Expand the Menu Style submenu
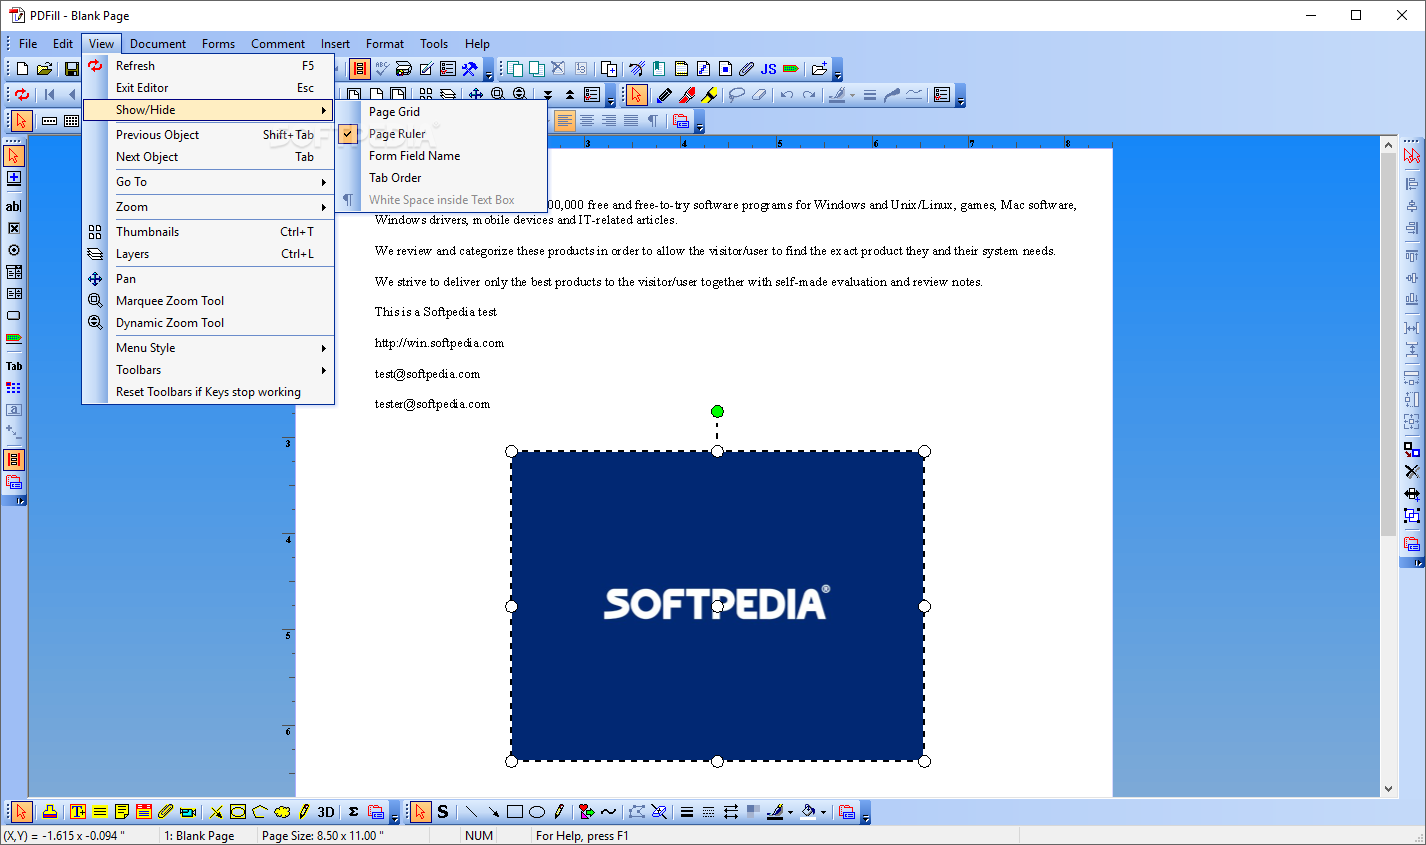 pyautogui.click(x=208, y=348)
